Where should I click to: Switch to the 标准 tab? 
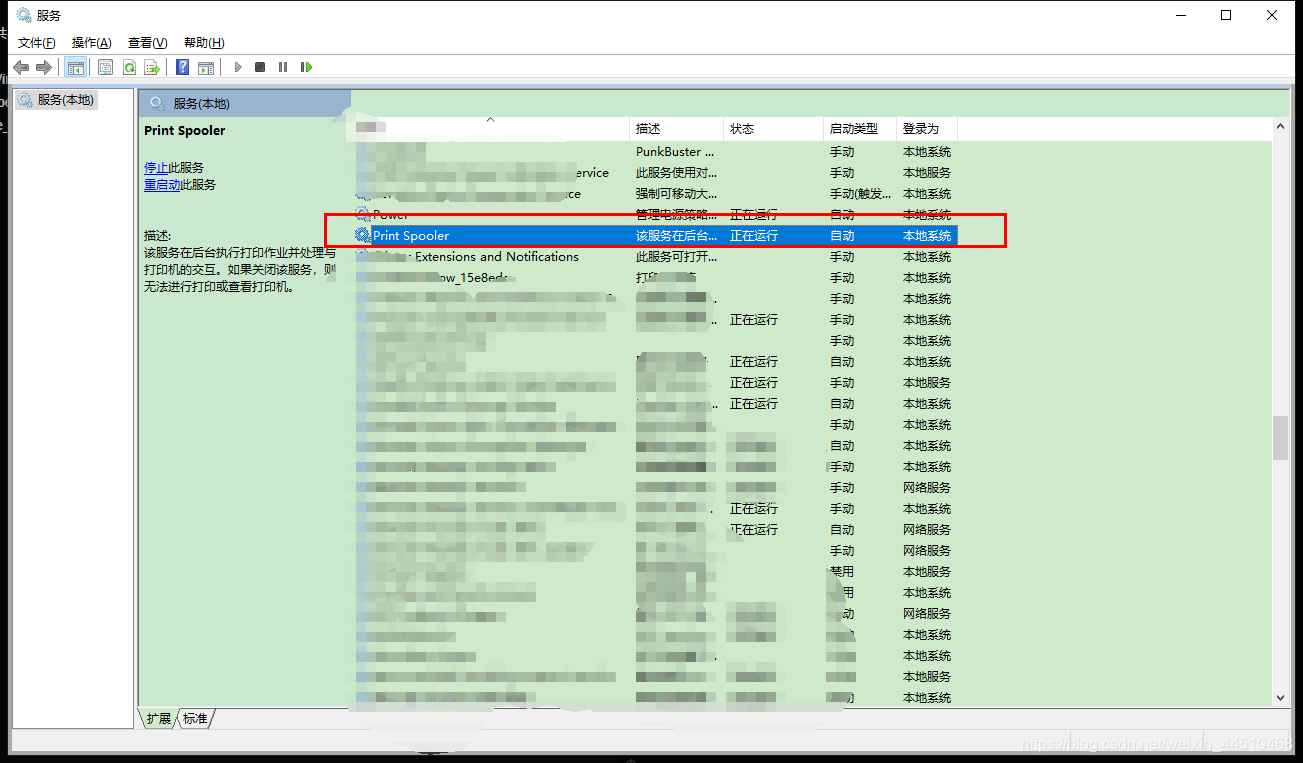point(196,718)
